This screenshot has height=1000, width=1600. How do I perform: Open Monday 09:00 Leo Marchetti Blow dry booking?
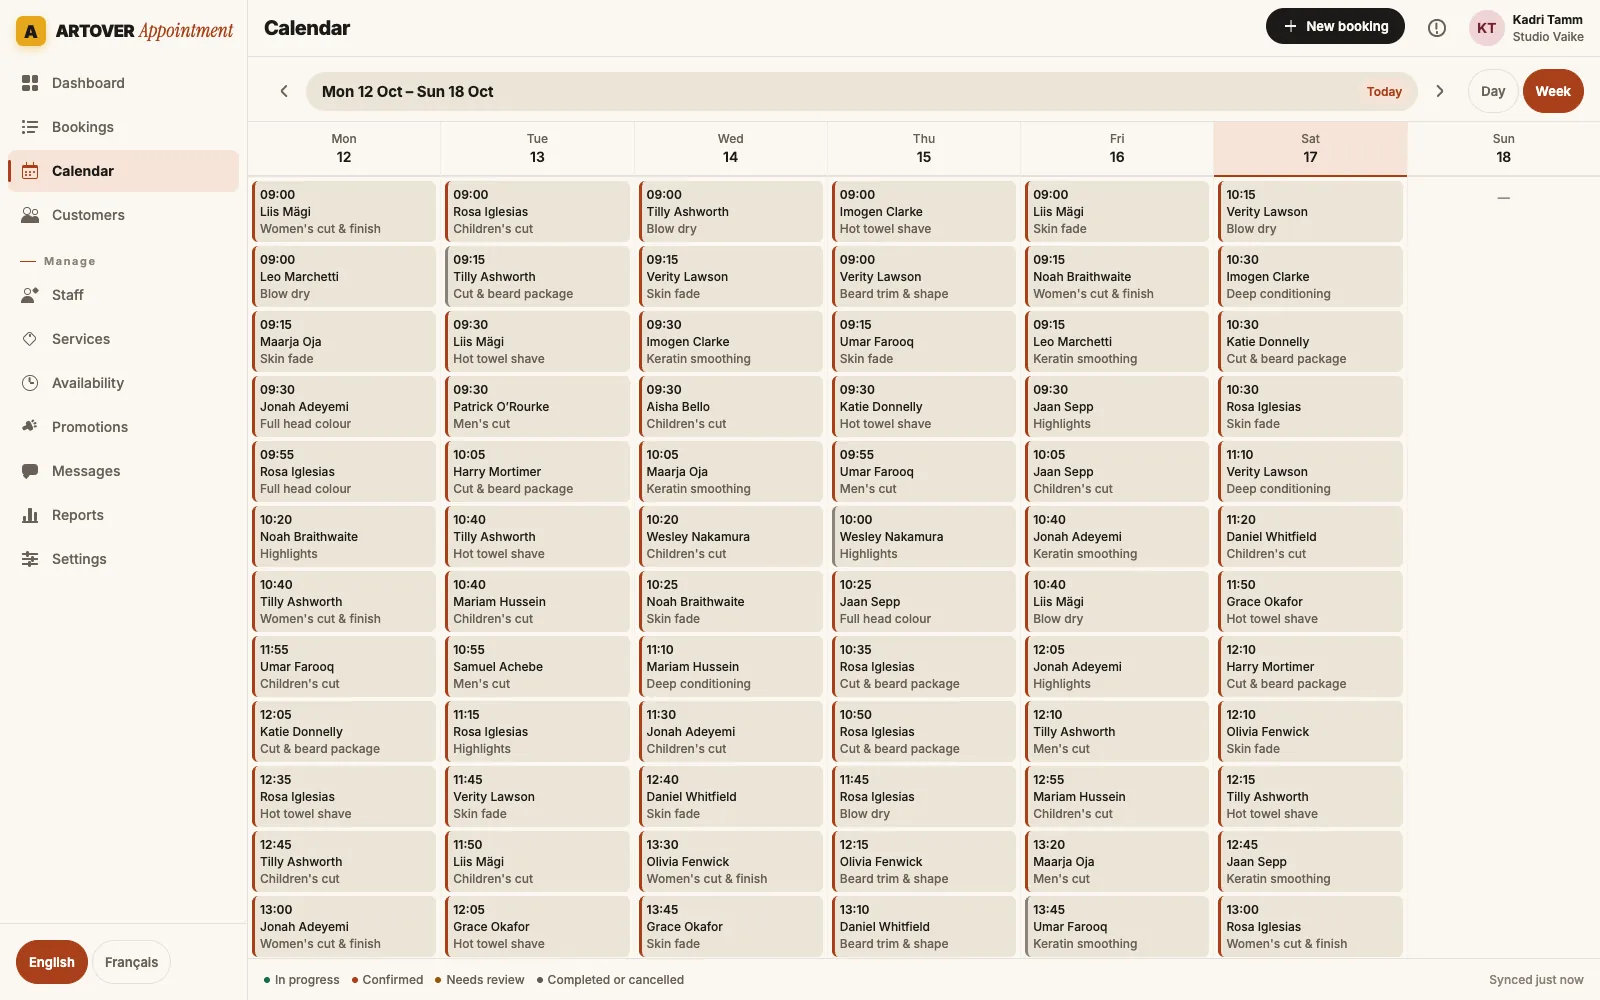344,277
